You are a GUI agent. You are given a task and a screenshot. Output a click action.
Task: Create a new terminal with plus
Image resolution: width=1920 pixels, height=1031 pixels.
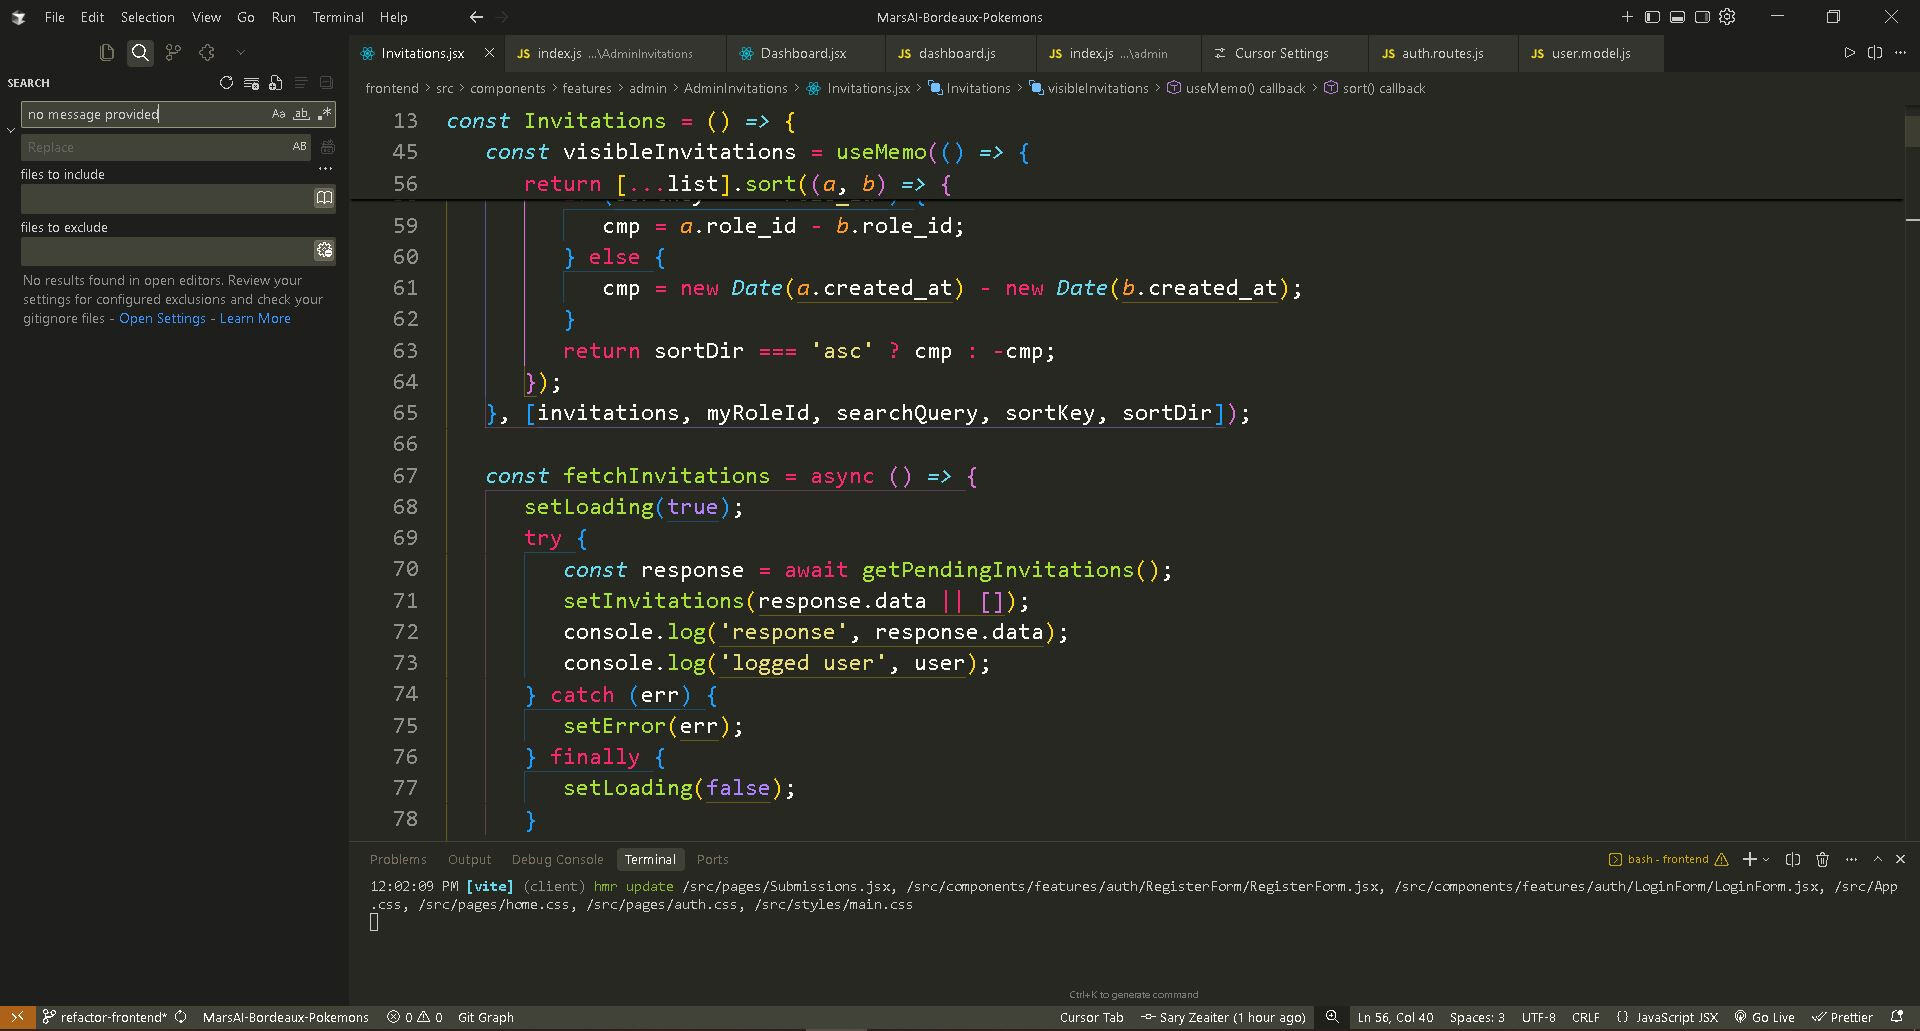(x=1749, y=859)
